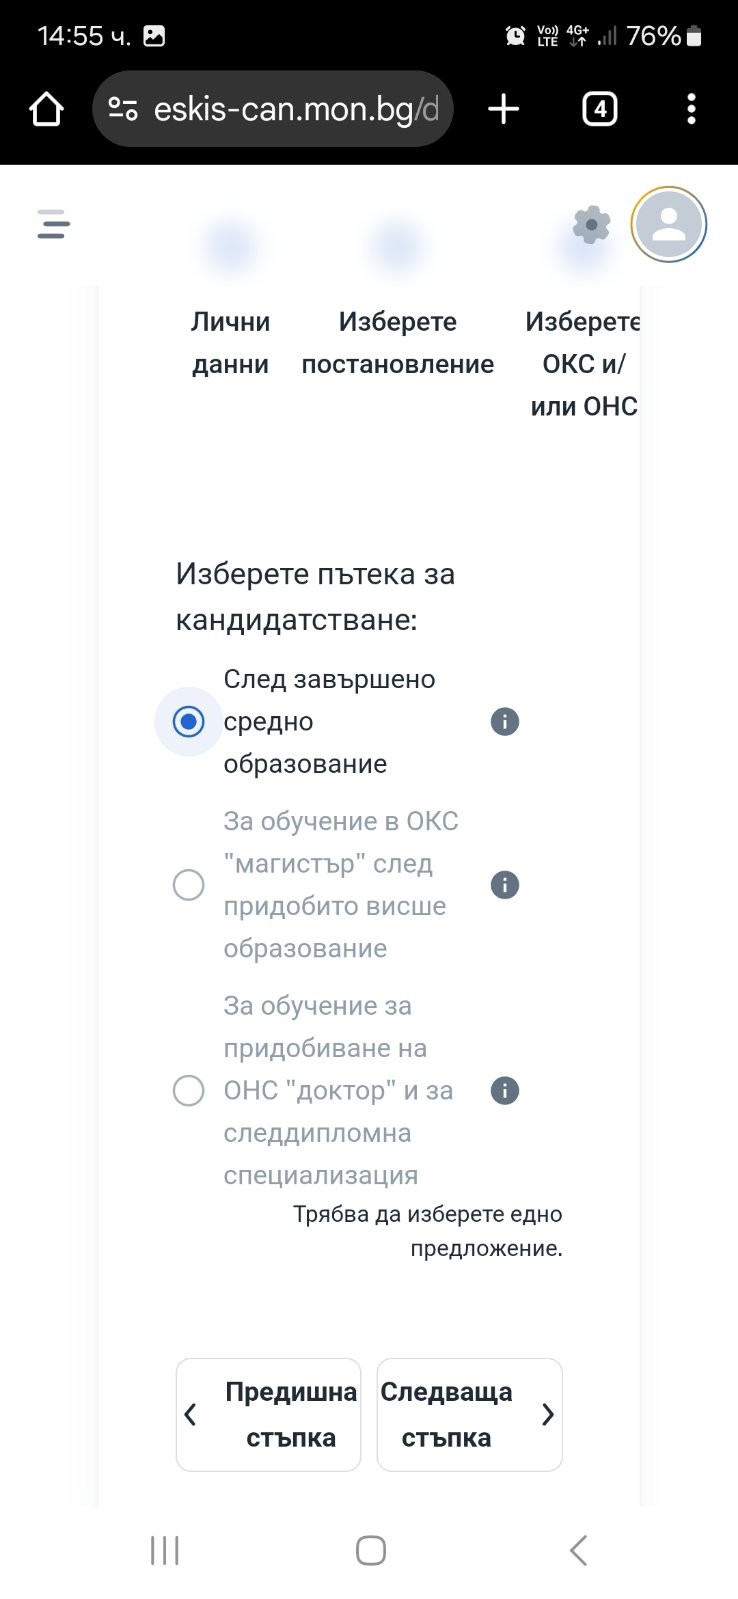Screen dimensions: 738x1599
Task: Select the ОКС "магистър" radio option
Action: (x=189, y=885)
